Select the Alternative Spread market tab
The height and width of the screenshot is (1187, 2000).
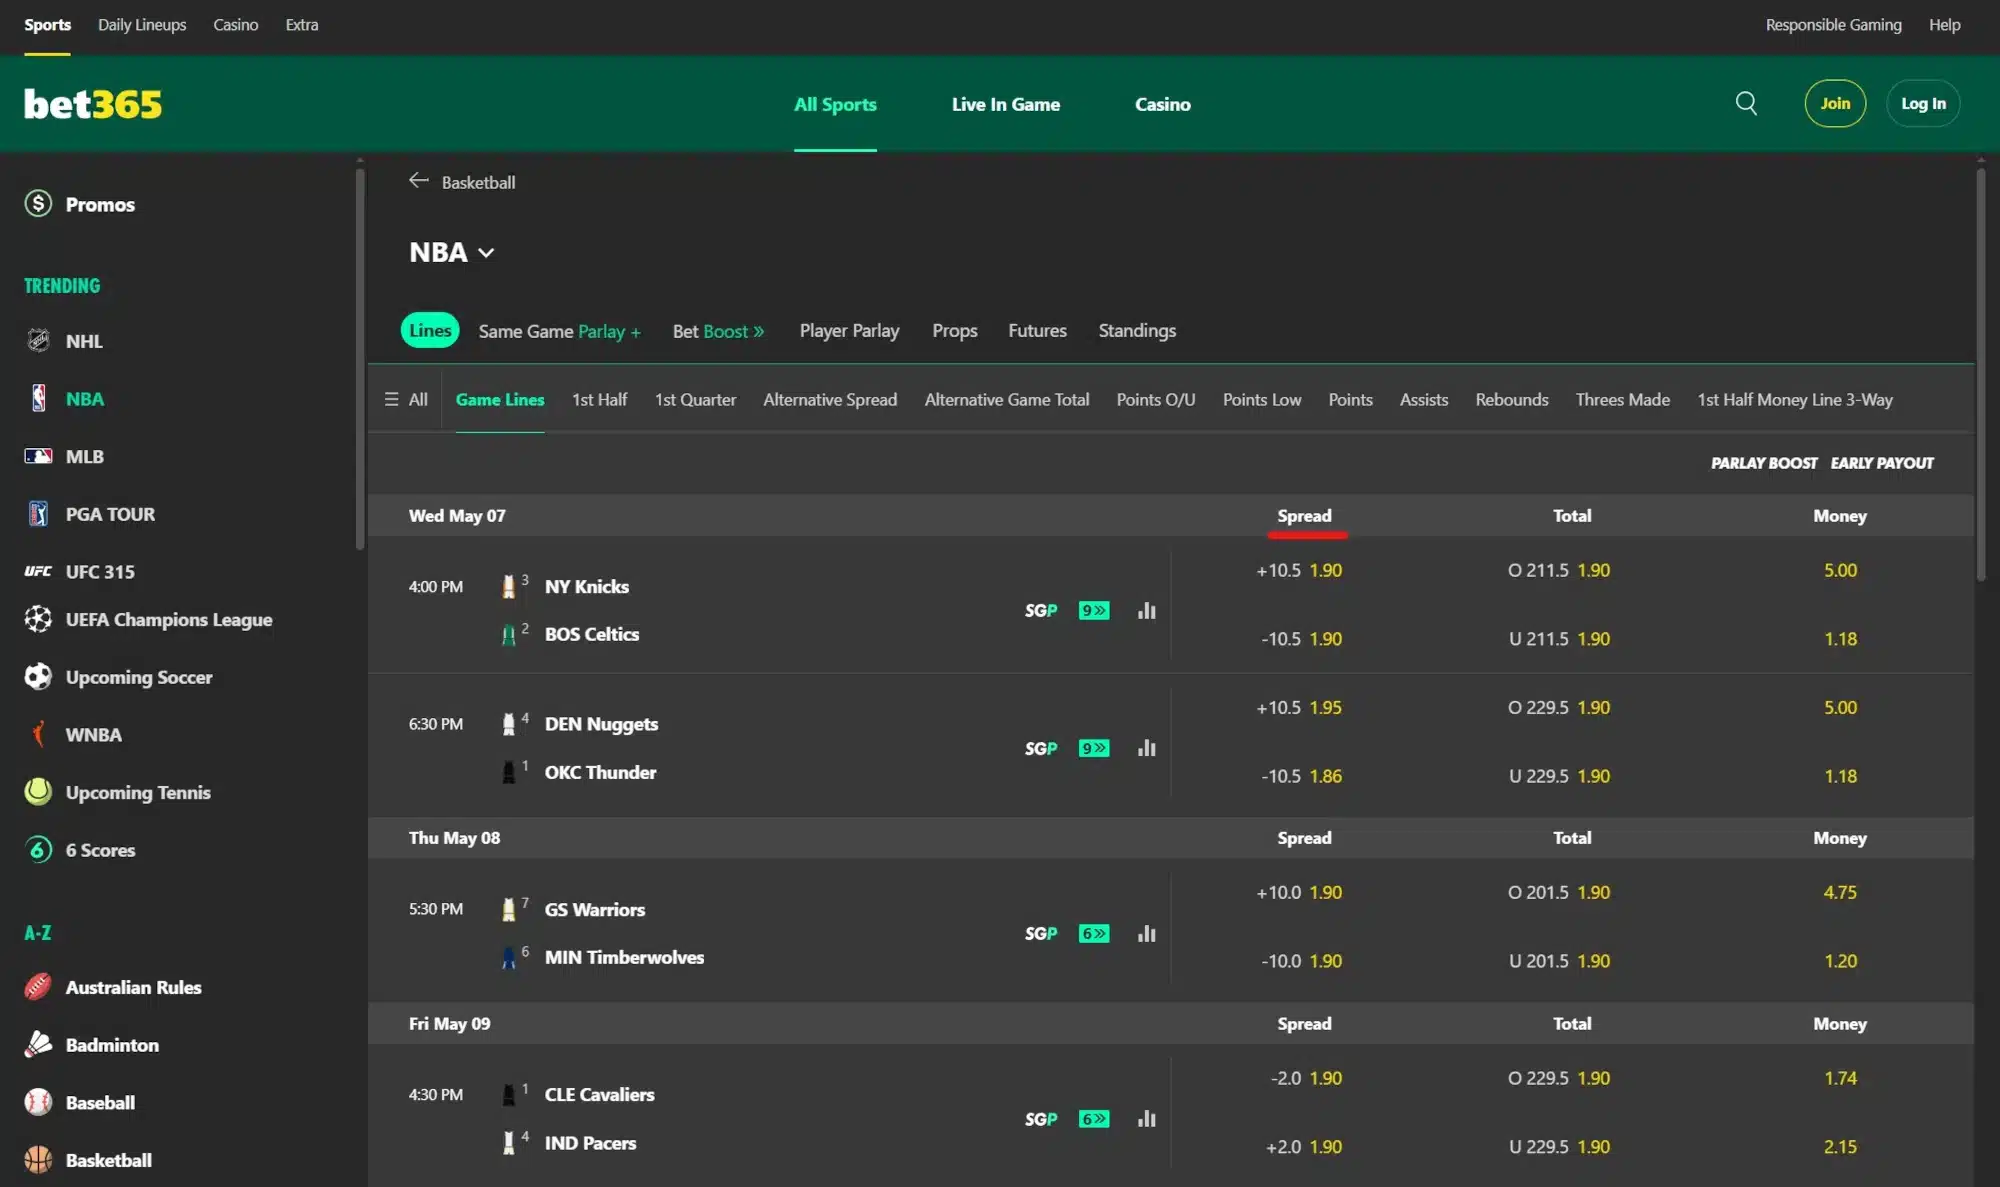click(830, 399)
